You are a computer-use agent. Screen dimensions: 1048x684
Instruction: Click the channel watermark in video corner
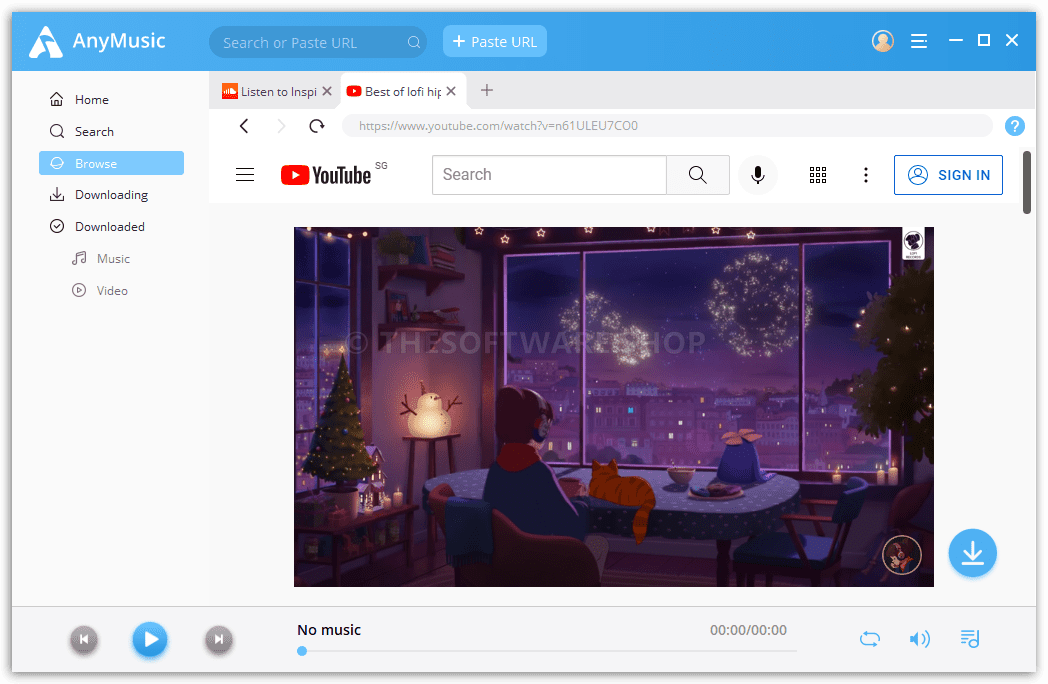tap(902, 555)
